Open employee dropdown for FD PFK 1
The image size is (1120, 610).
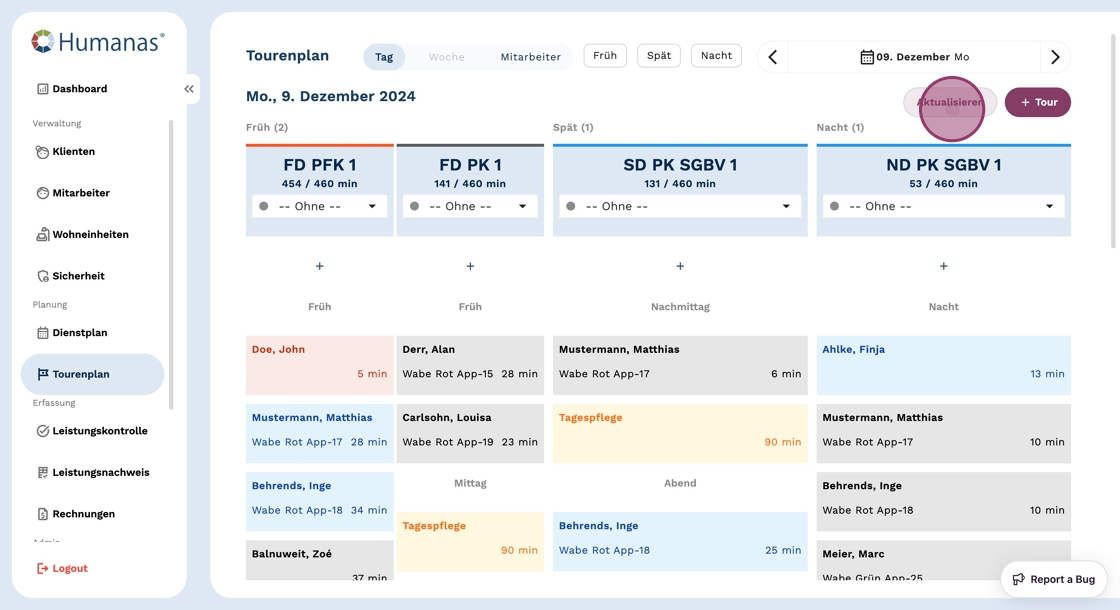pyautogui.click(x=319, y=206)
